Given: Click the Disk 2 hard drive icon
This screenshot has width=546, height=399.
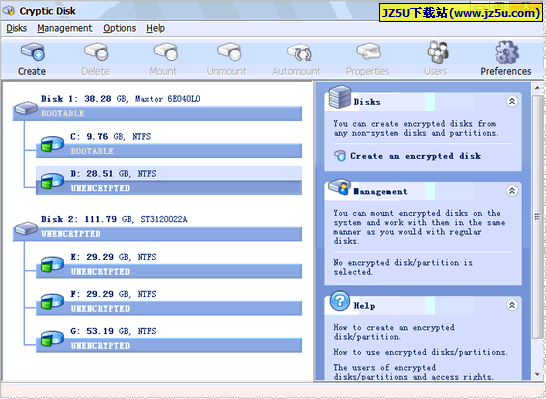Looking at the screenshot, I should (25, 229).
